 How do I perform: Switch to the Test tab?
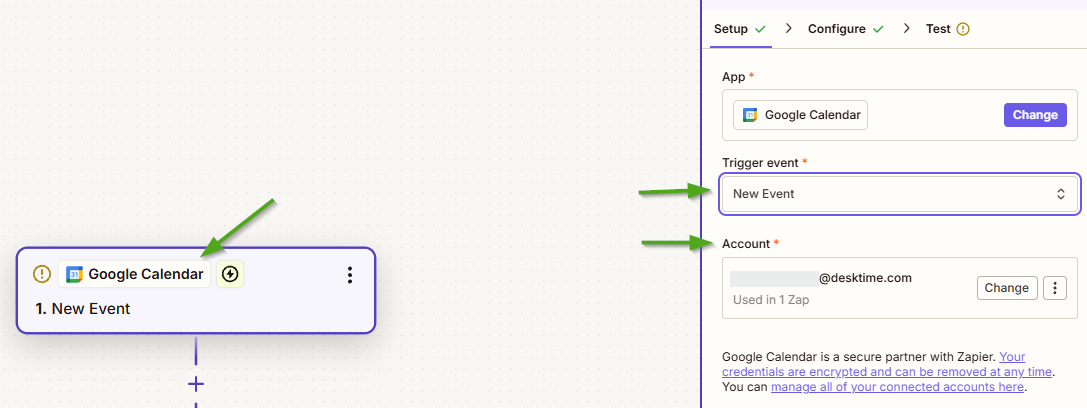click(937, 29)
